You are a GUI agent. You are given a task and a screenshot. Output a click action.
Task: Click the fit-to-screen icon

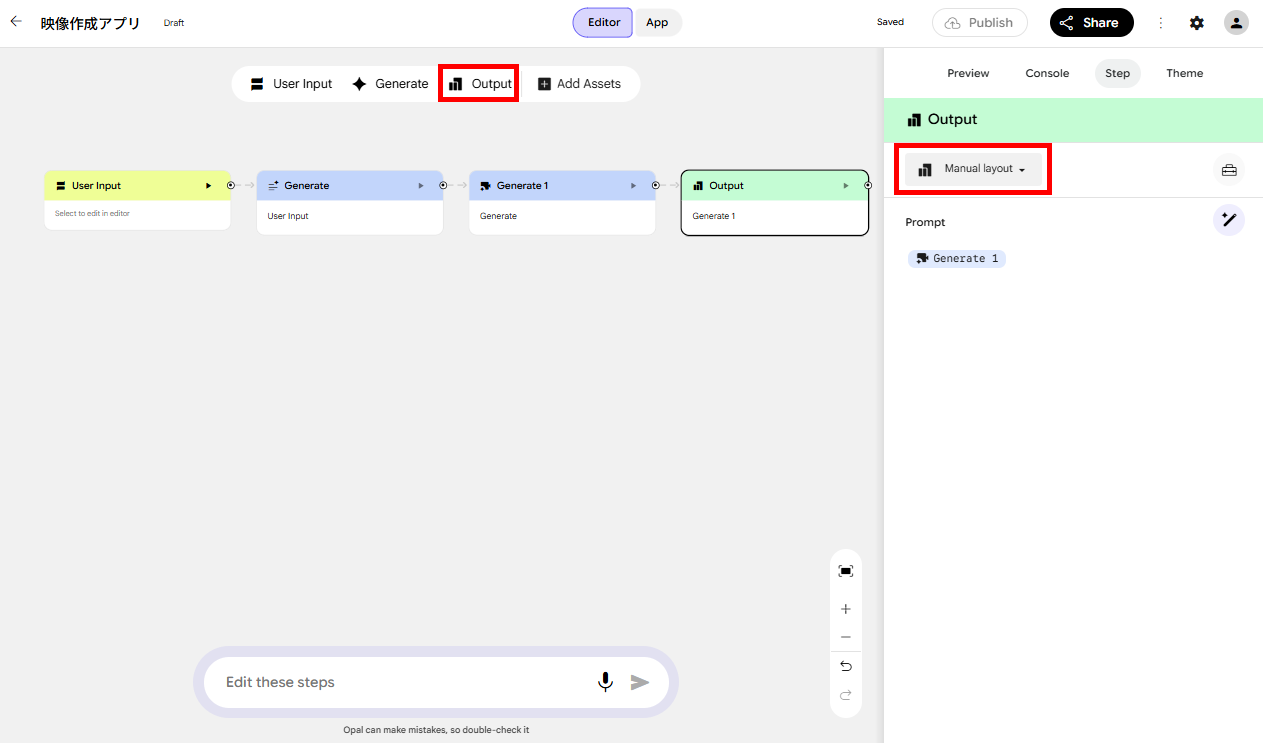click(x=846, y=571)
